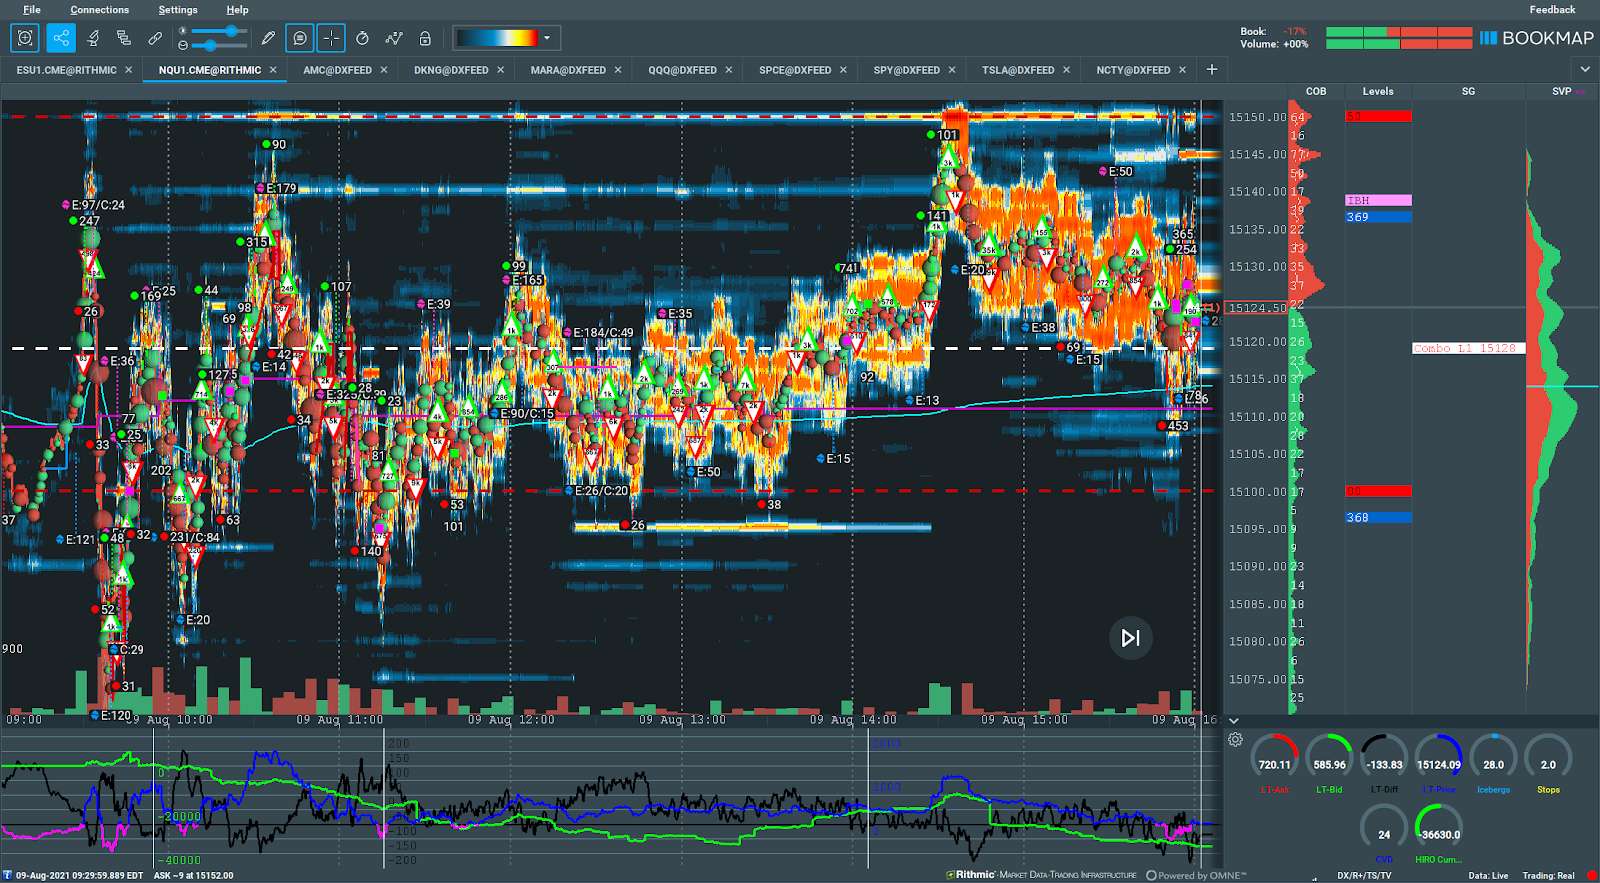Select the pencil drawing tool

(267, 38)
